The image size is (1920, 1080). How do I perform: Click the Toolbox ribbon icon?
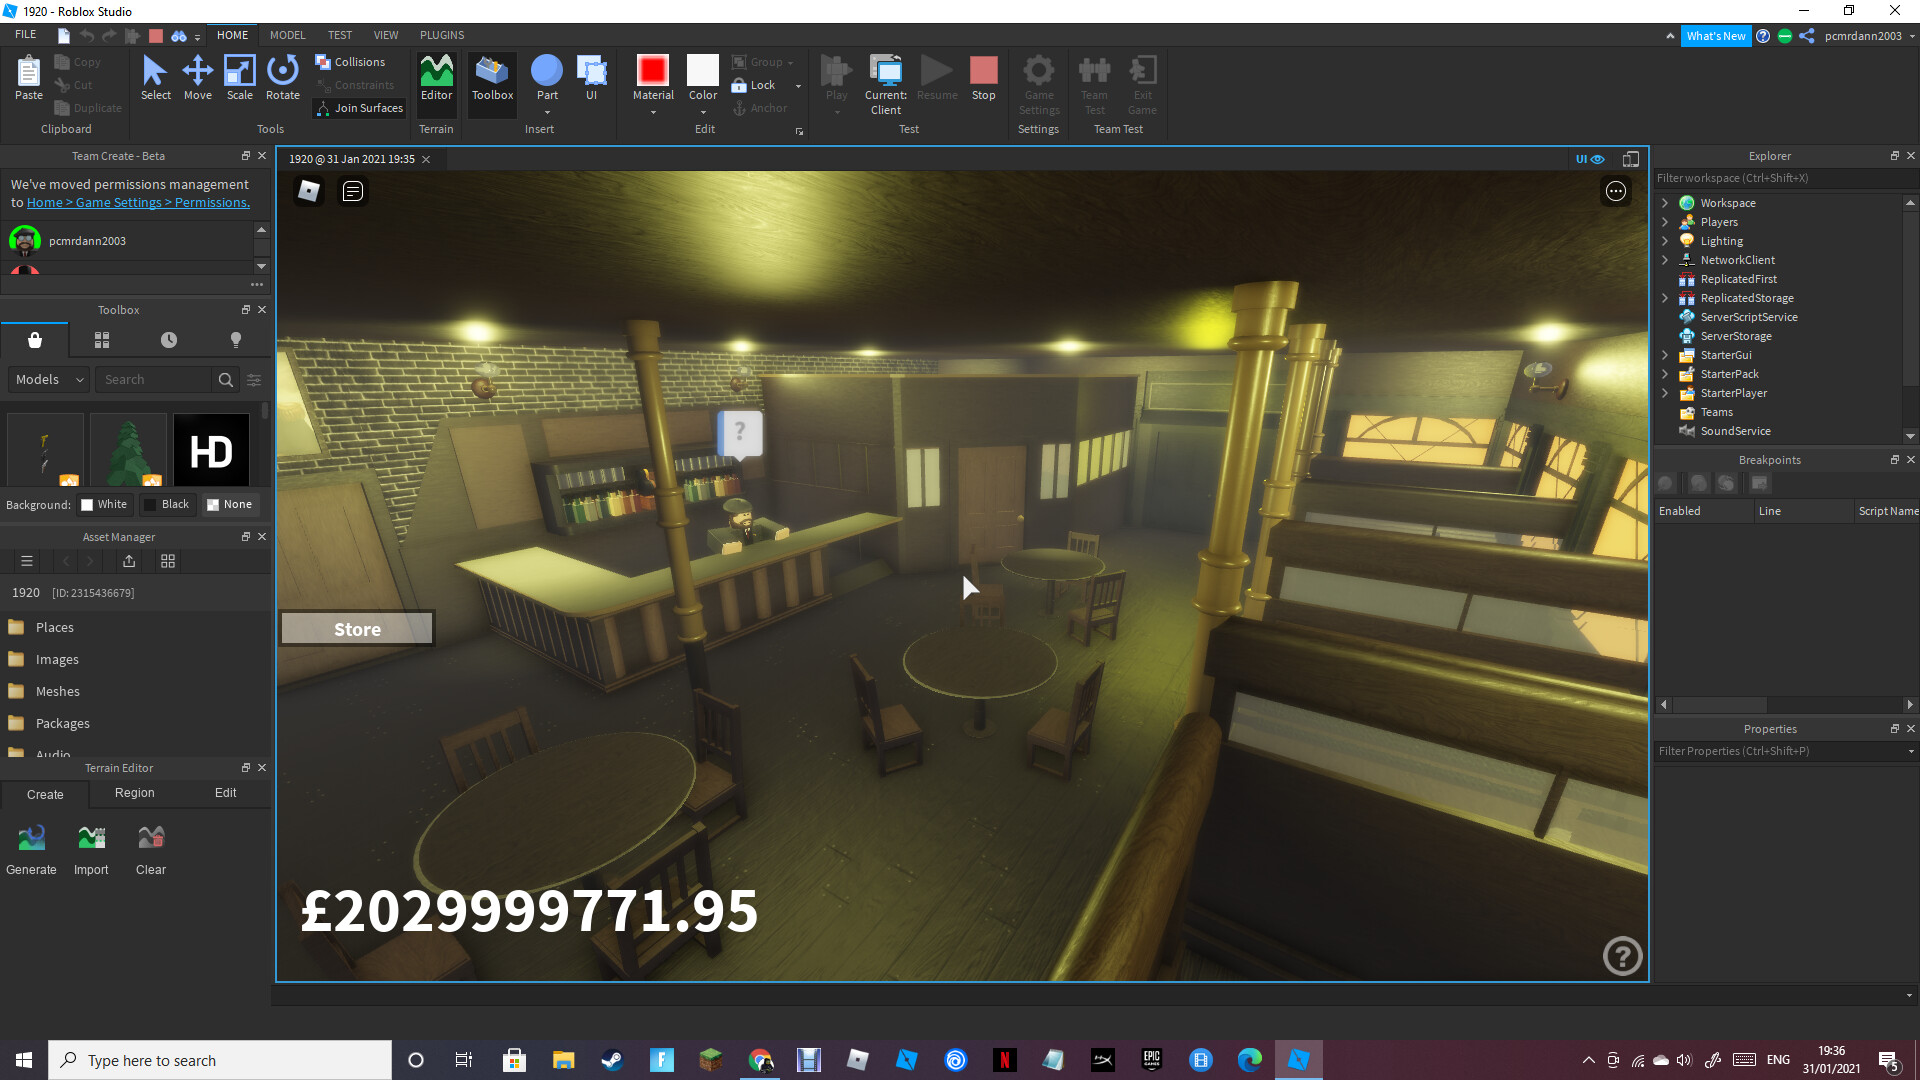pyautogui.click(x=492, y=78)
